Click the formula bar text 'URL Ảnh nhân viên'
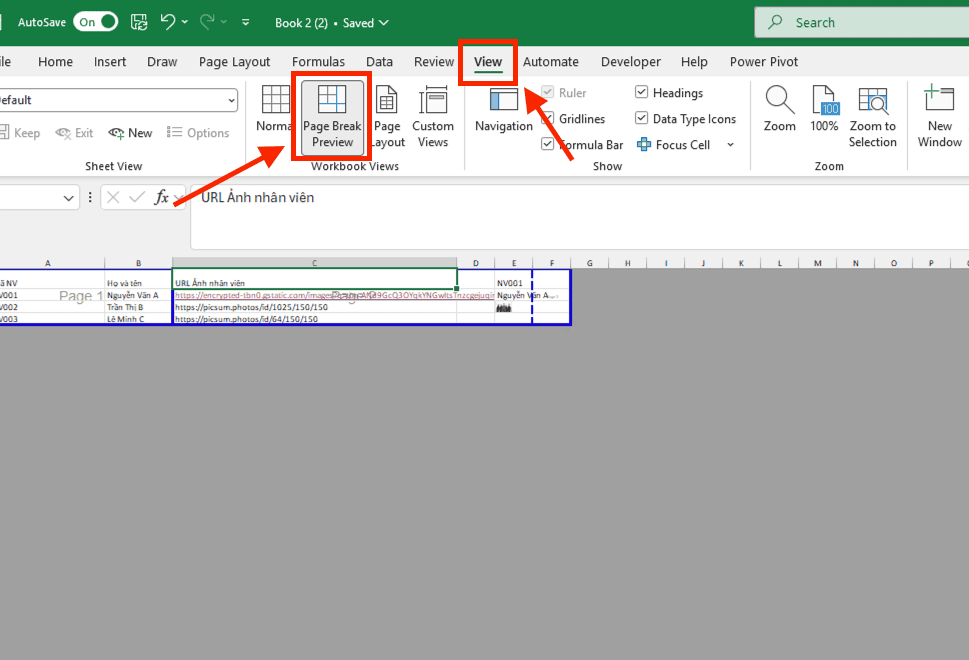Screen dimensions: 969x660 pyautogui.click(x=257, y=197)
